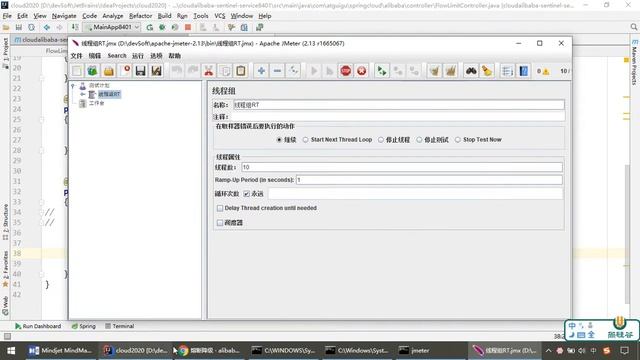This screenshot has width=640, height=360.
Task: Click the 线程数 thread count field
Action: [x=402, y=167]
